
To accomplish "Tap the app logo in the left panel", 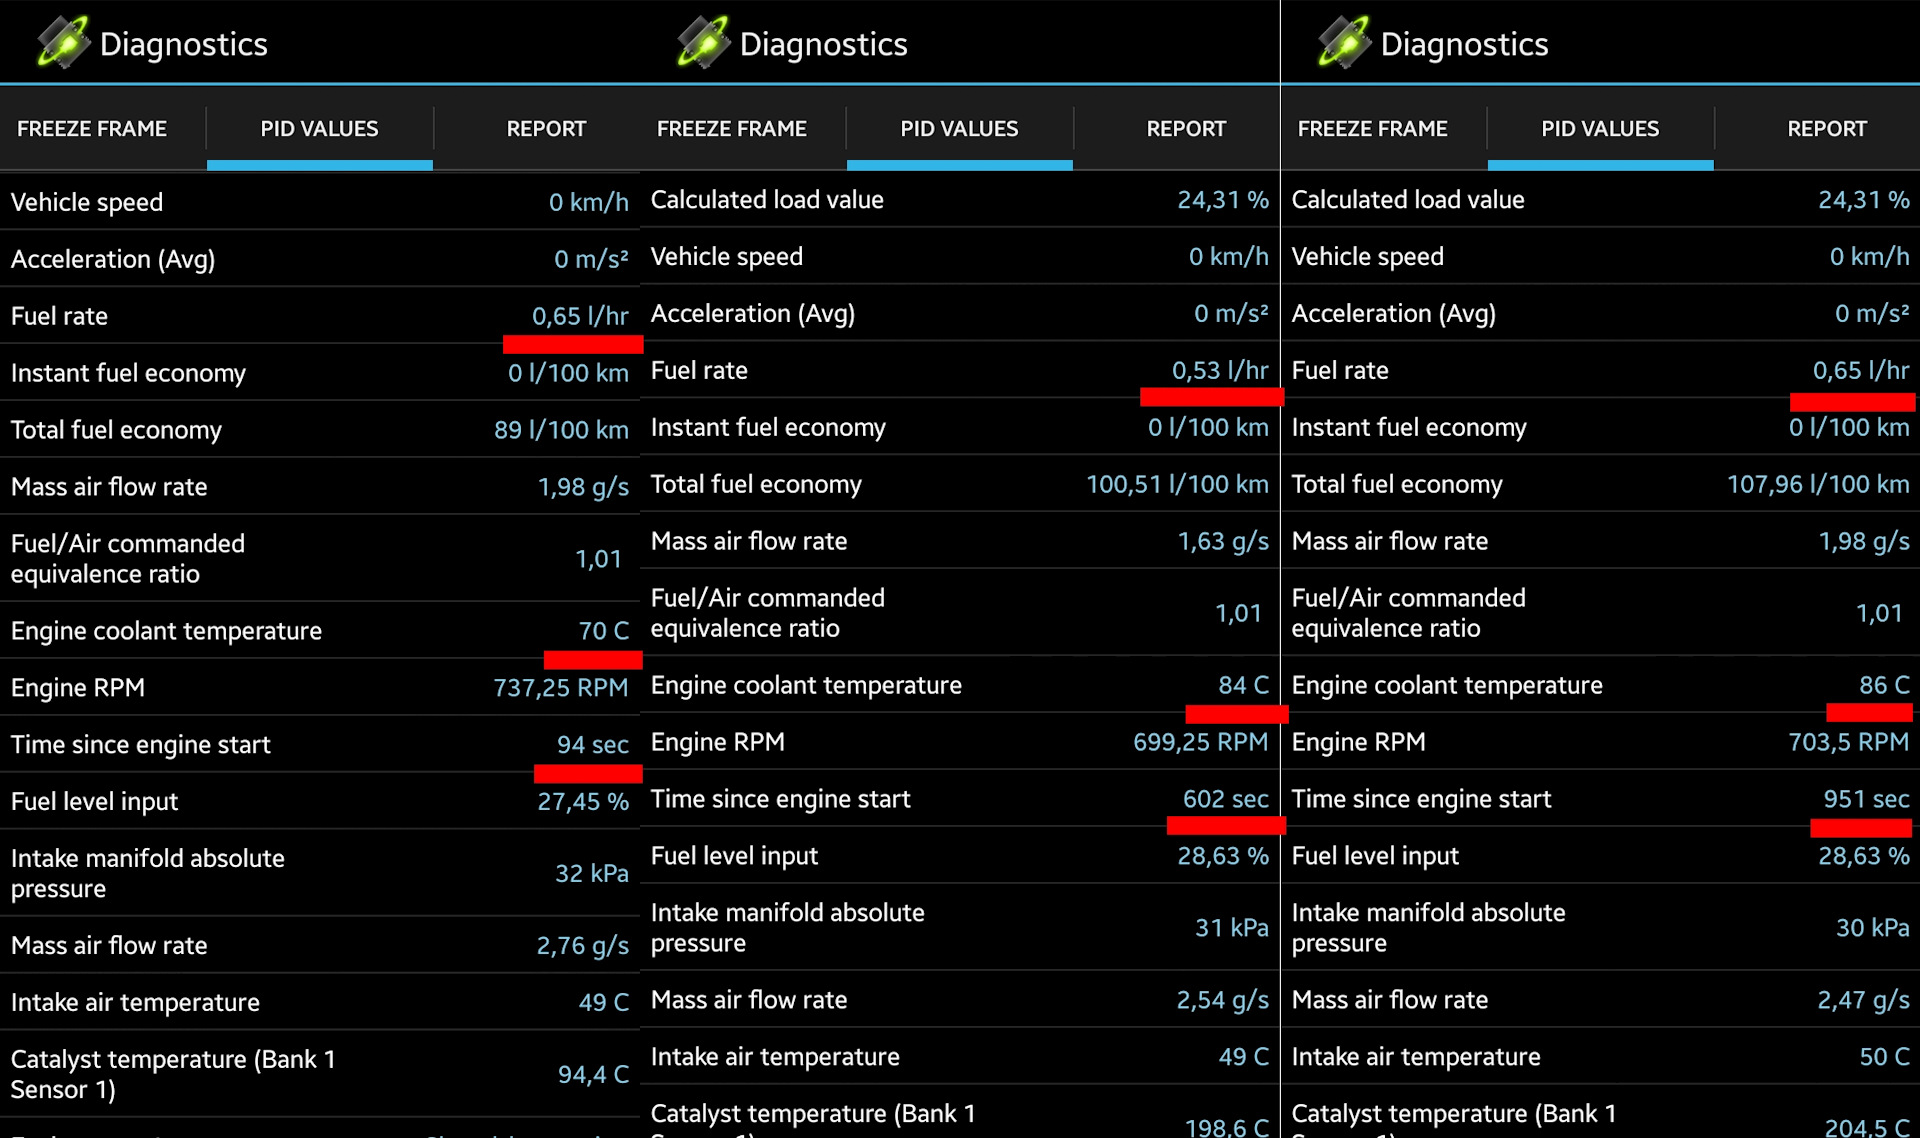I will point(64,42).
